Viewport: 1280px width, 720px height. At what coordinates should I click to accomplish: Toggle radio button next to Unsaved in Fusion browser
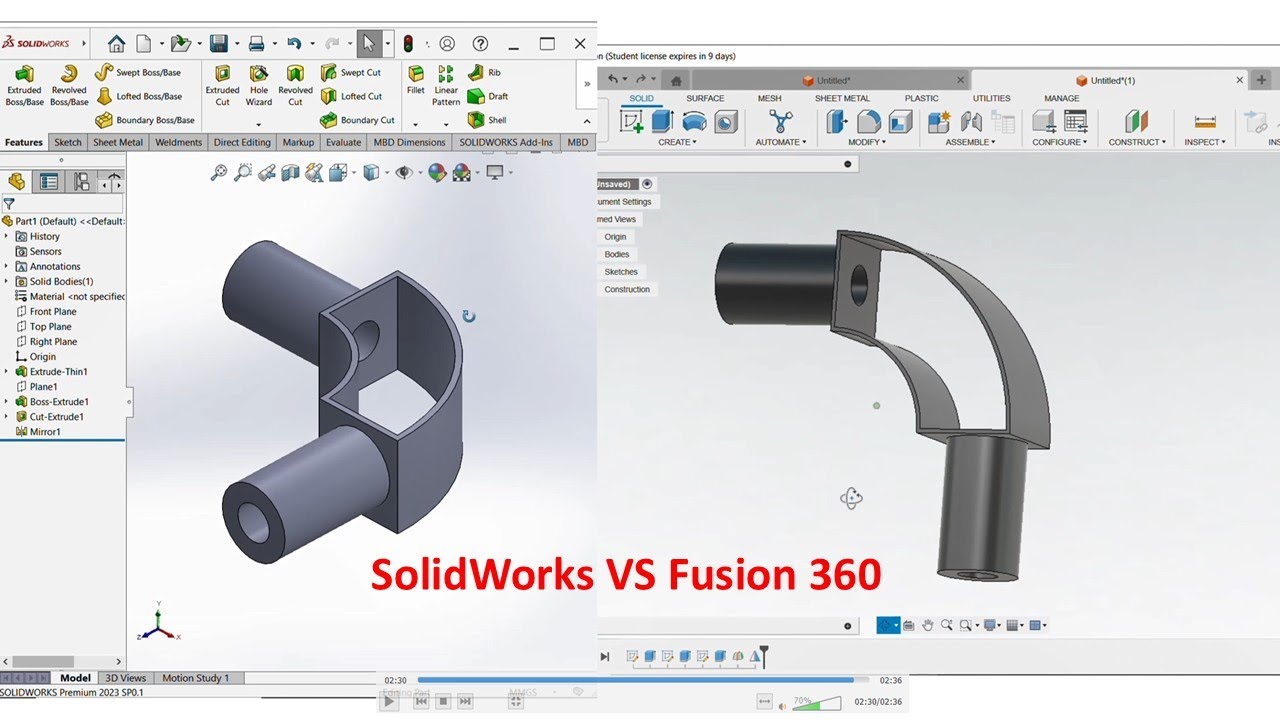(x=647, y=184)
